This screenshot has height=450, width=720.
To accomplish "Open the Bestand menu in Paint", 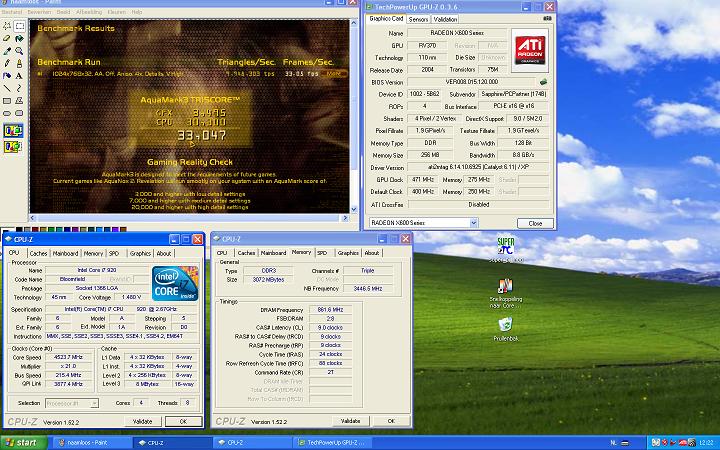I will (12, 12).
